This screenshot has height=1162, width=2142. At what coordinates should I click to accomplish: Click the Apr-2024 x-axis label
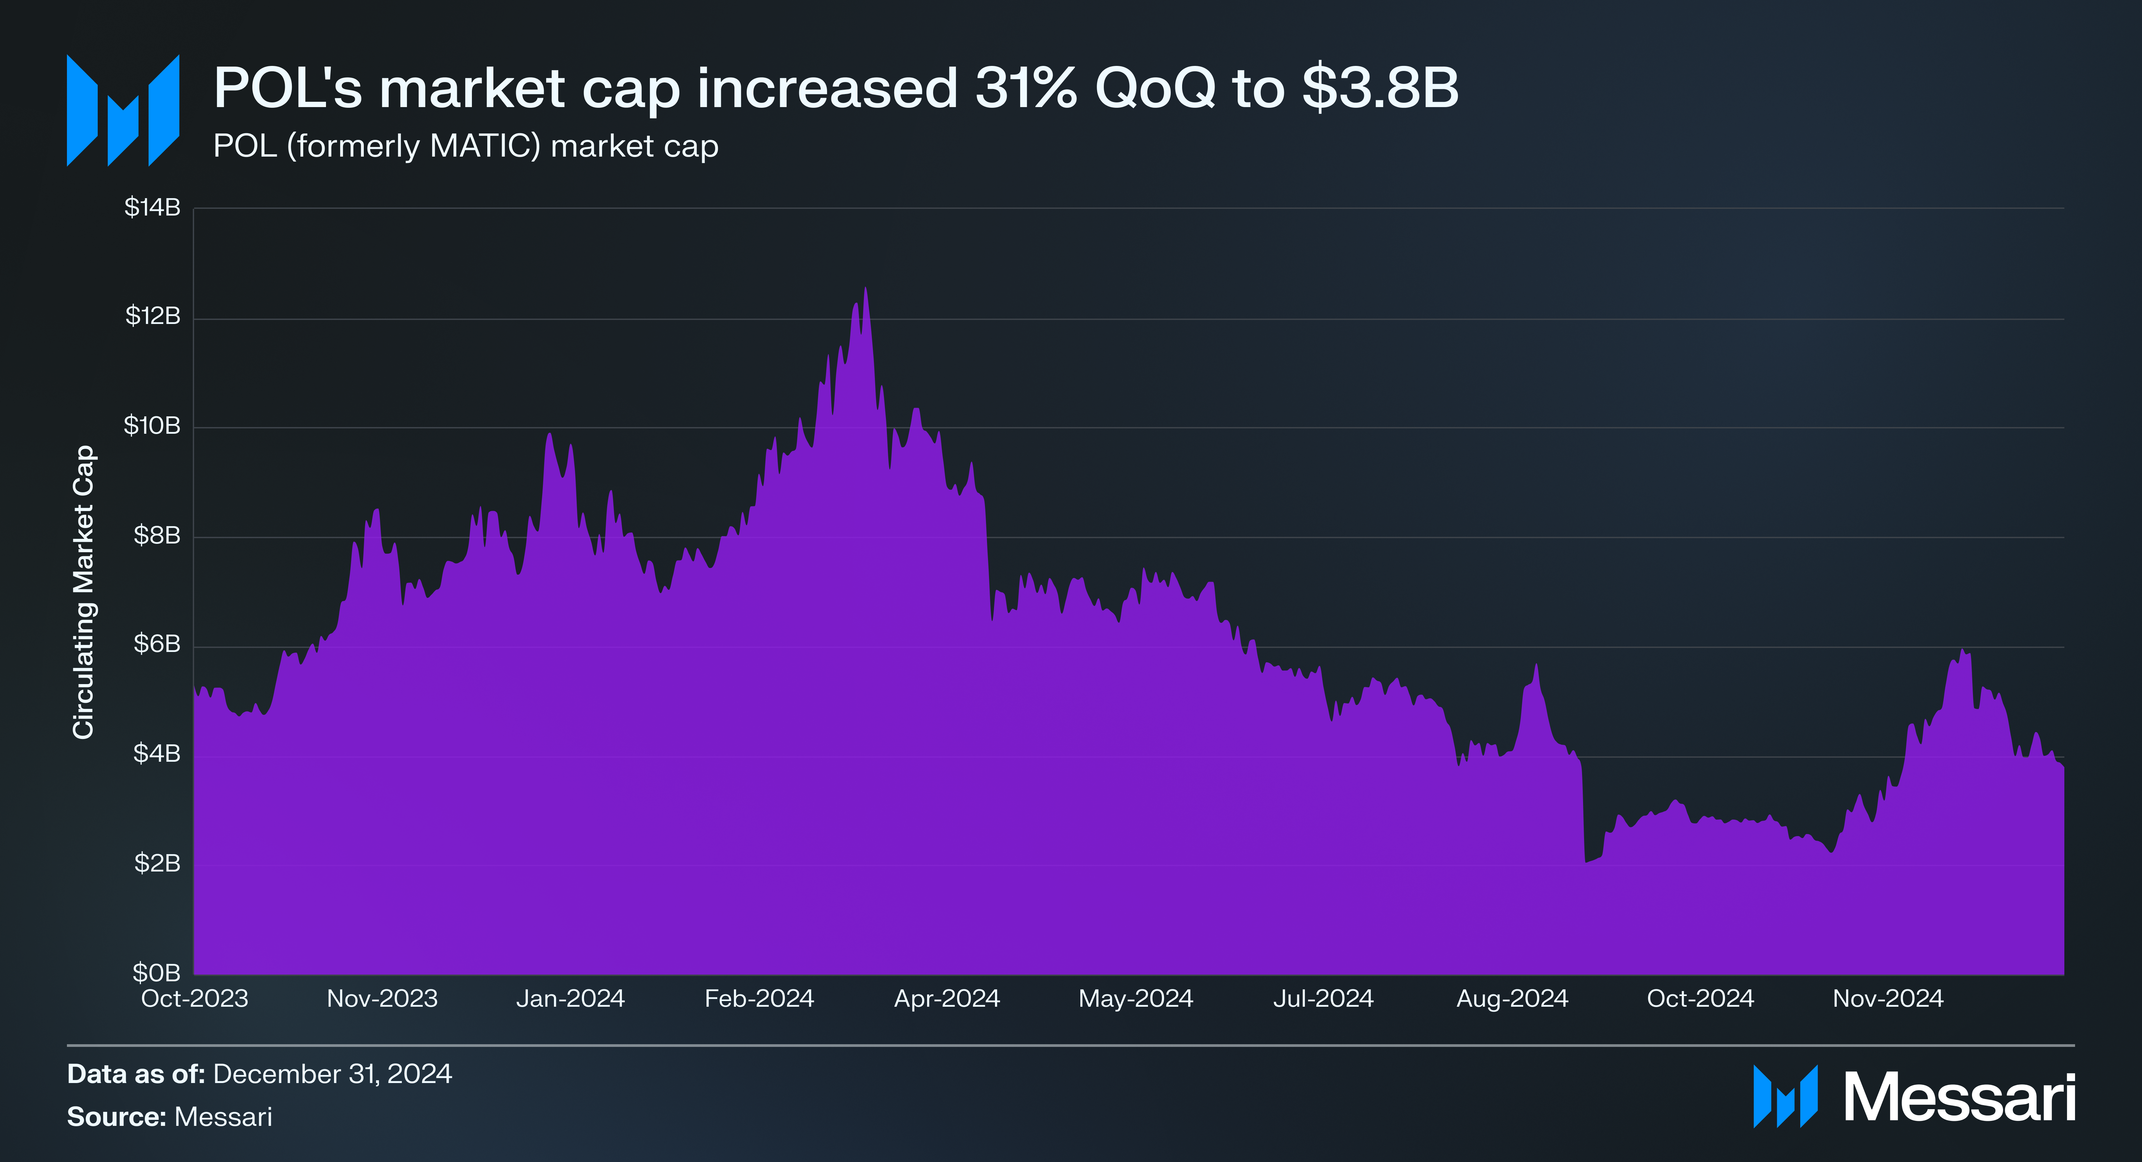coord(946,999)
